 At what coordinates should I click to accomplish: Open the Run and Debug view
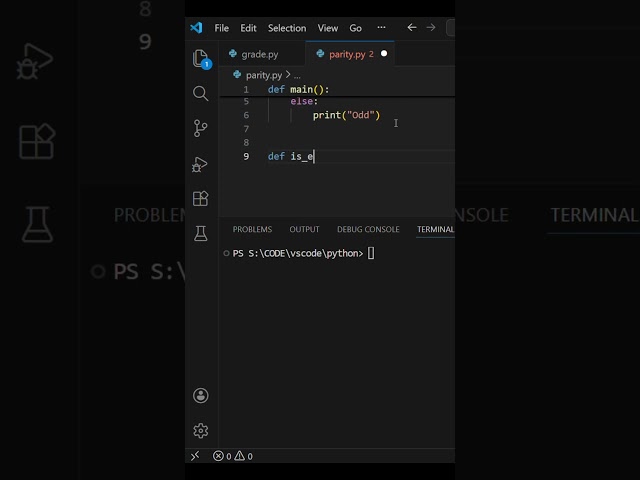click(x=200, y=164)
